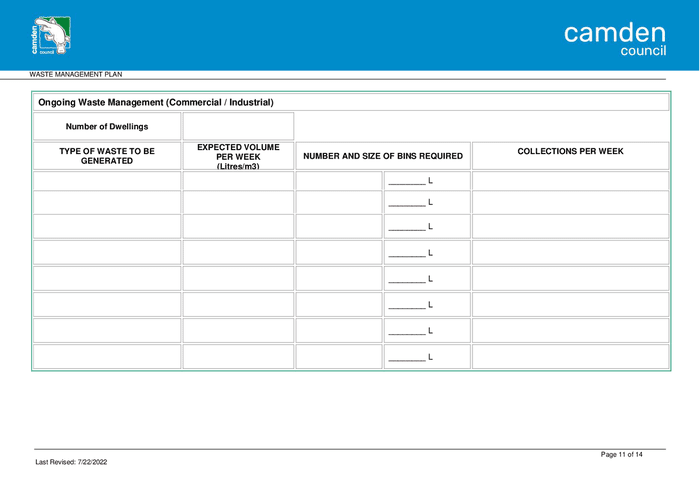Click the Last Revised date in footer

coord(71,462)
